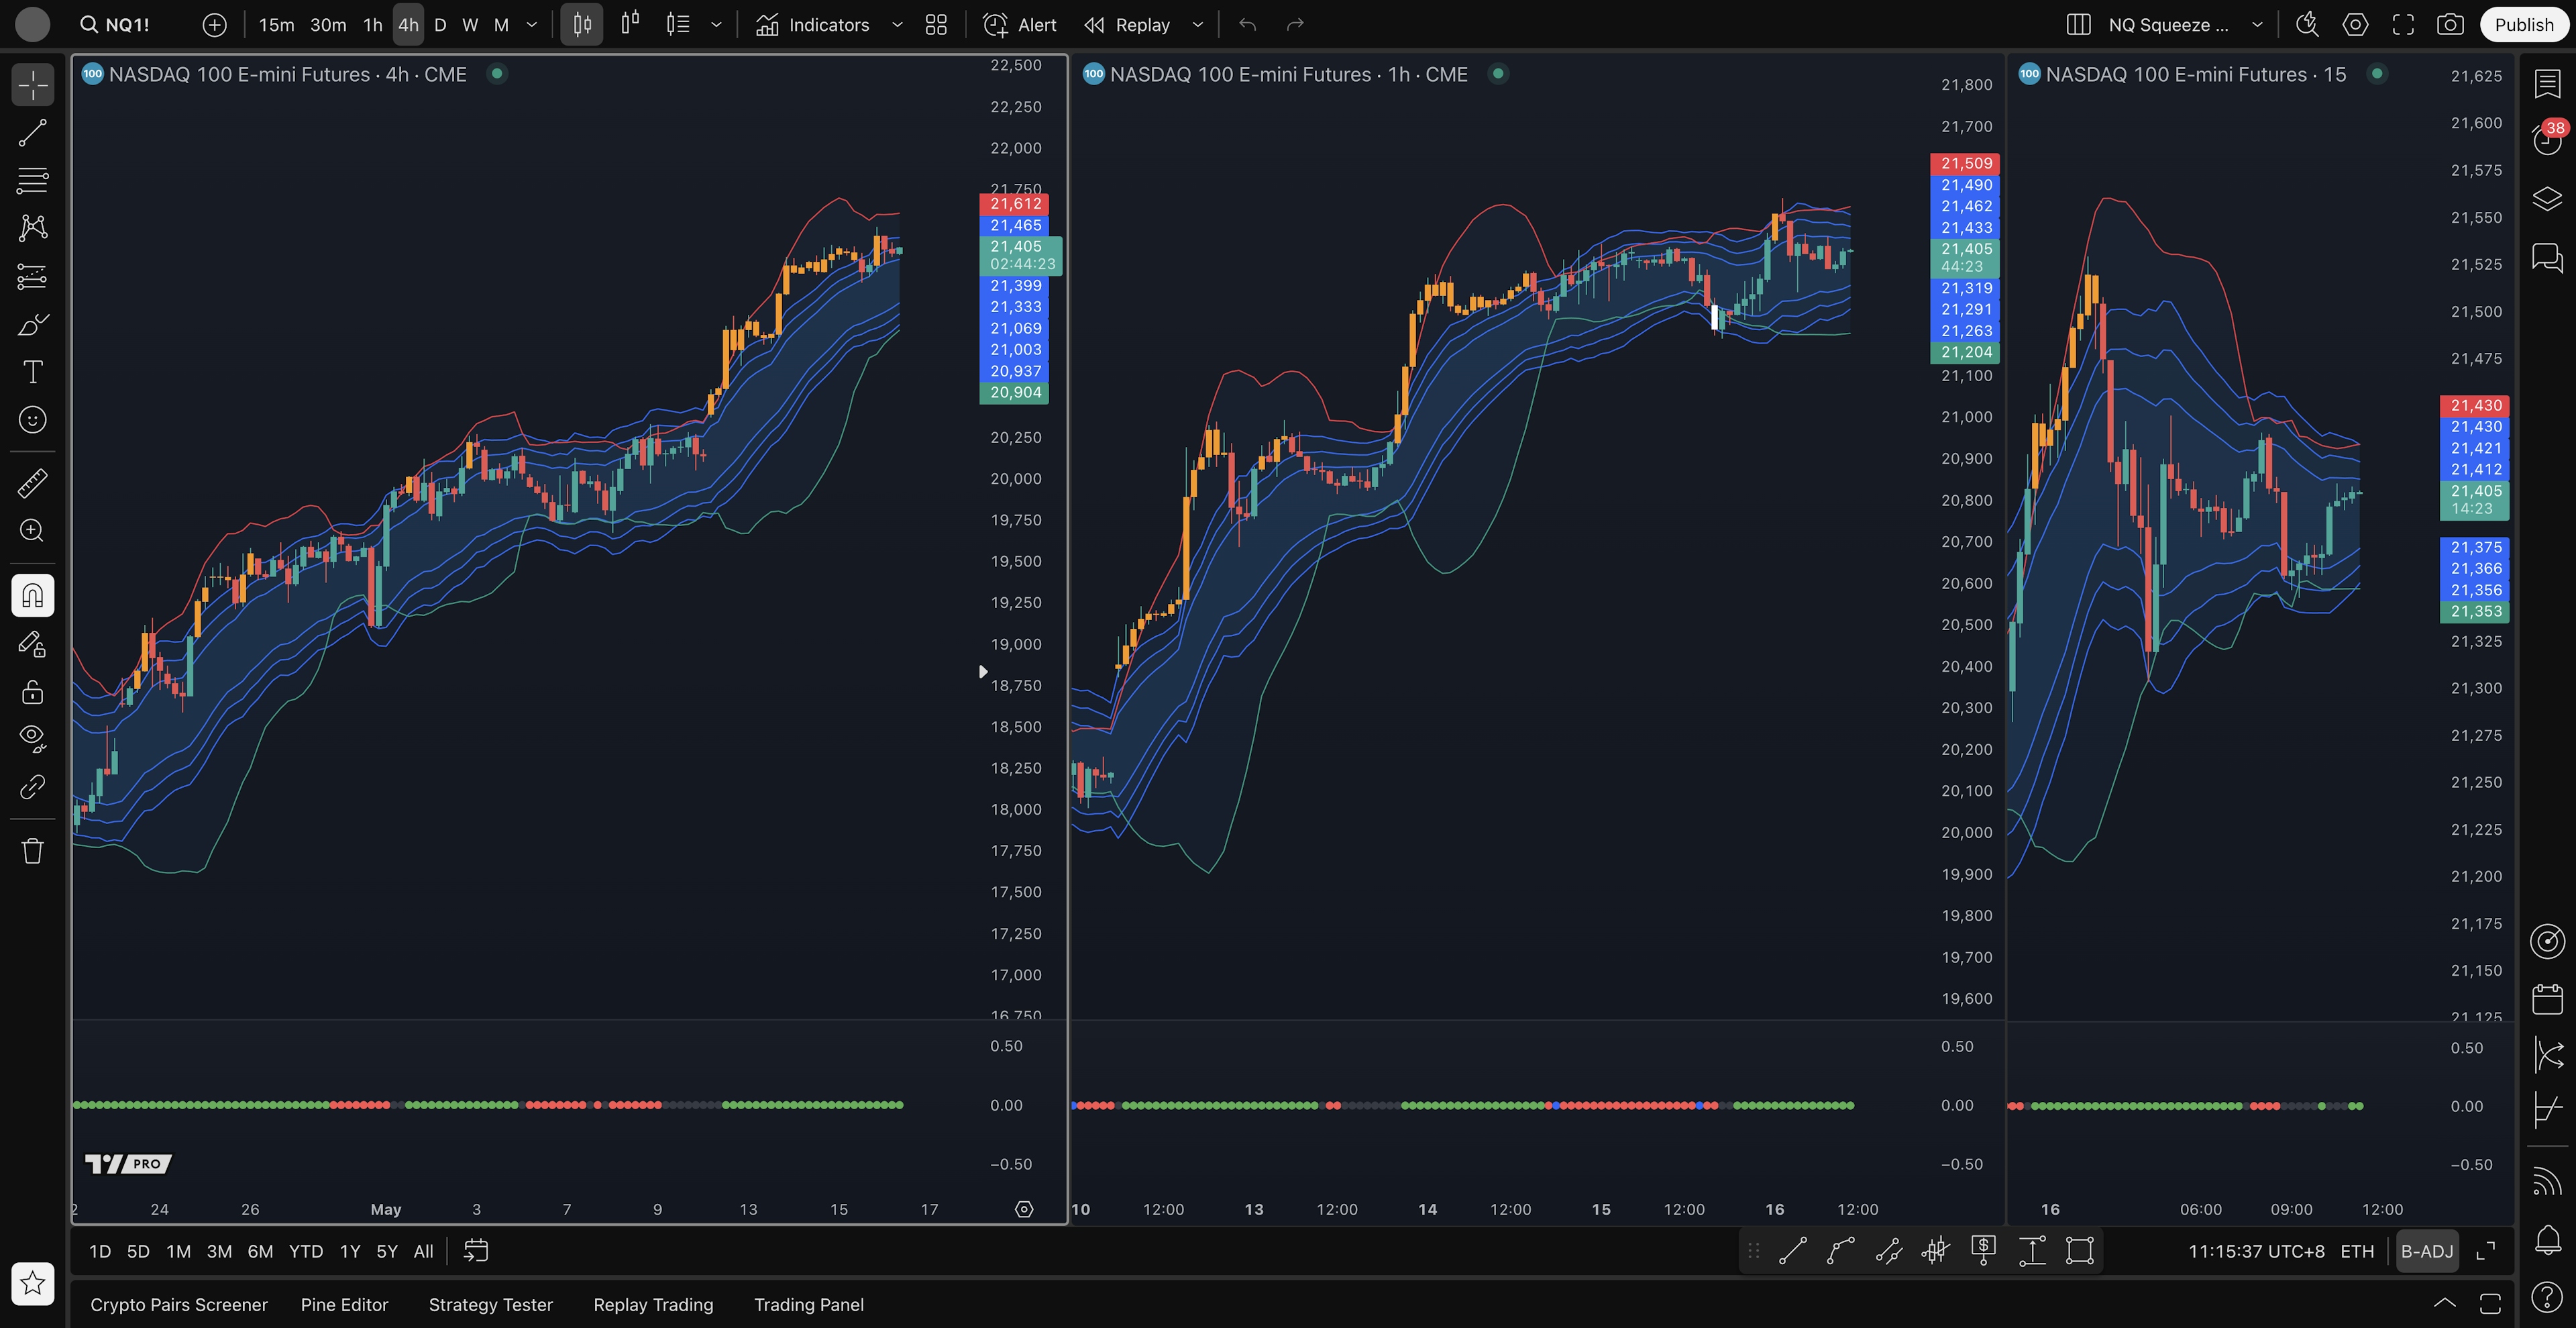Remove drawings with the trash icon
Image resolution: width=2576 pixels, height=1328 pixels.
click(x=32, y=851)
